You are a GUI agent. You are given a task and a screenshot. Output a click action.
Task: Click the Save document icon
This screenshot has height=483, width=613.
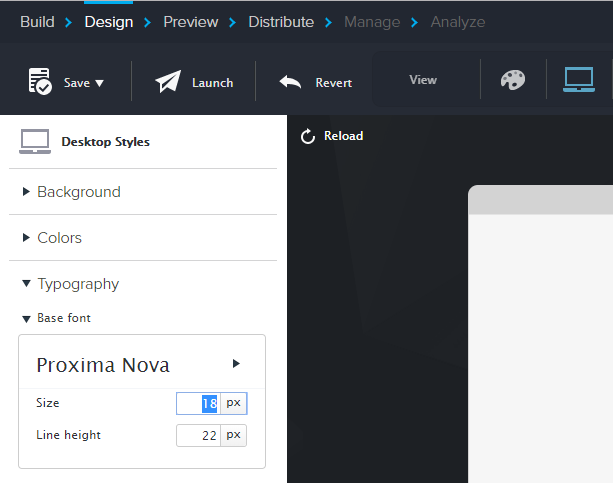[x=39, y=81]
